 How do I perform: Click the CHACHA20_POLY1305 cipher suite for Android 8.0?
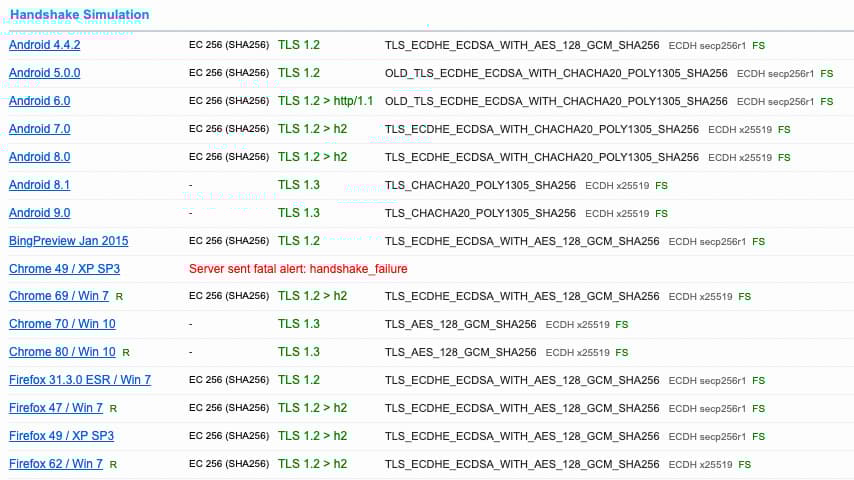coord(542,157)
